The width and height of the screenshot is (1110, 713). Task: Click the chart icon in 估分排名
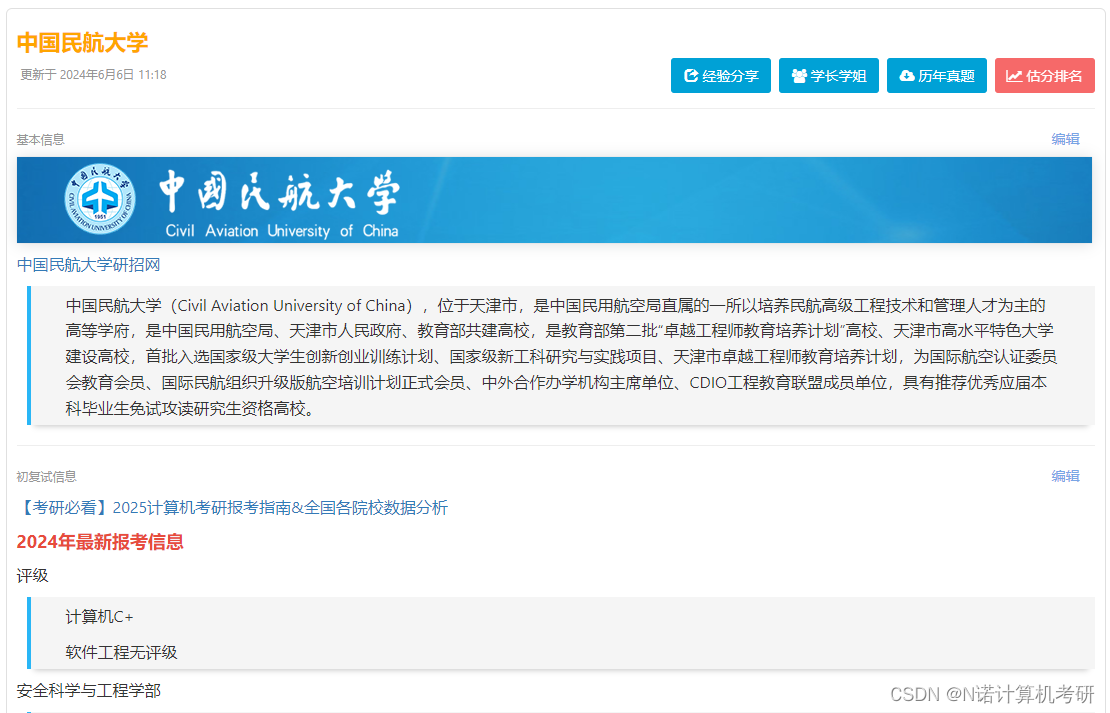pyautogui.click(x=1014, y=76)
